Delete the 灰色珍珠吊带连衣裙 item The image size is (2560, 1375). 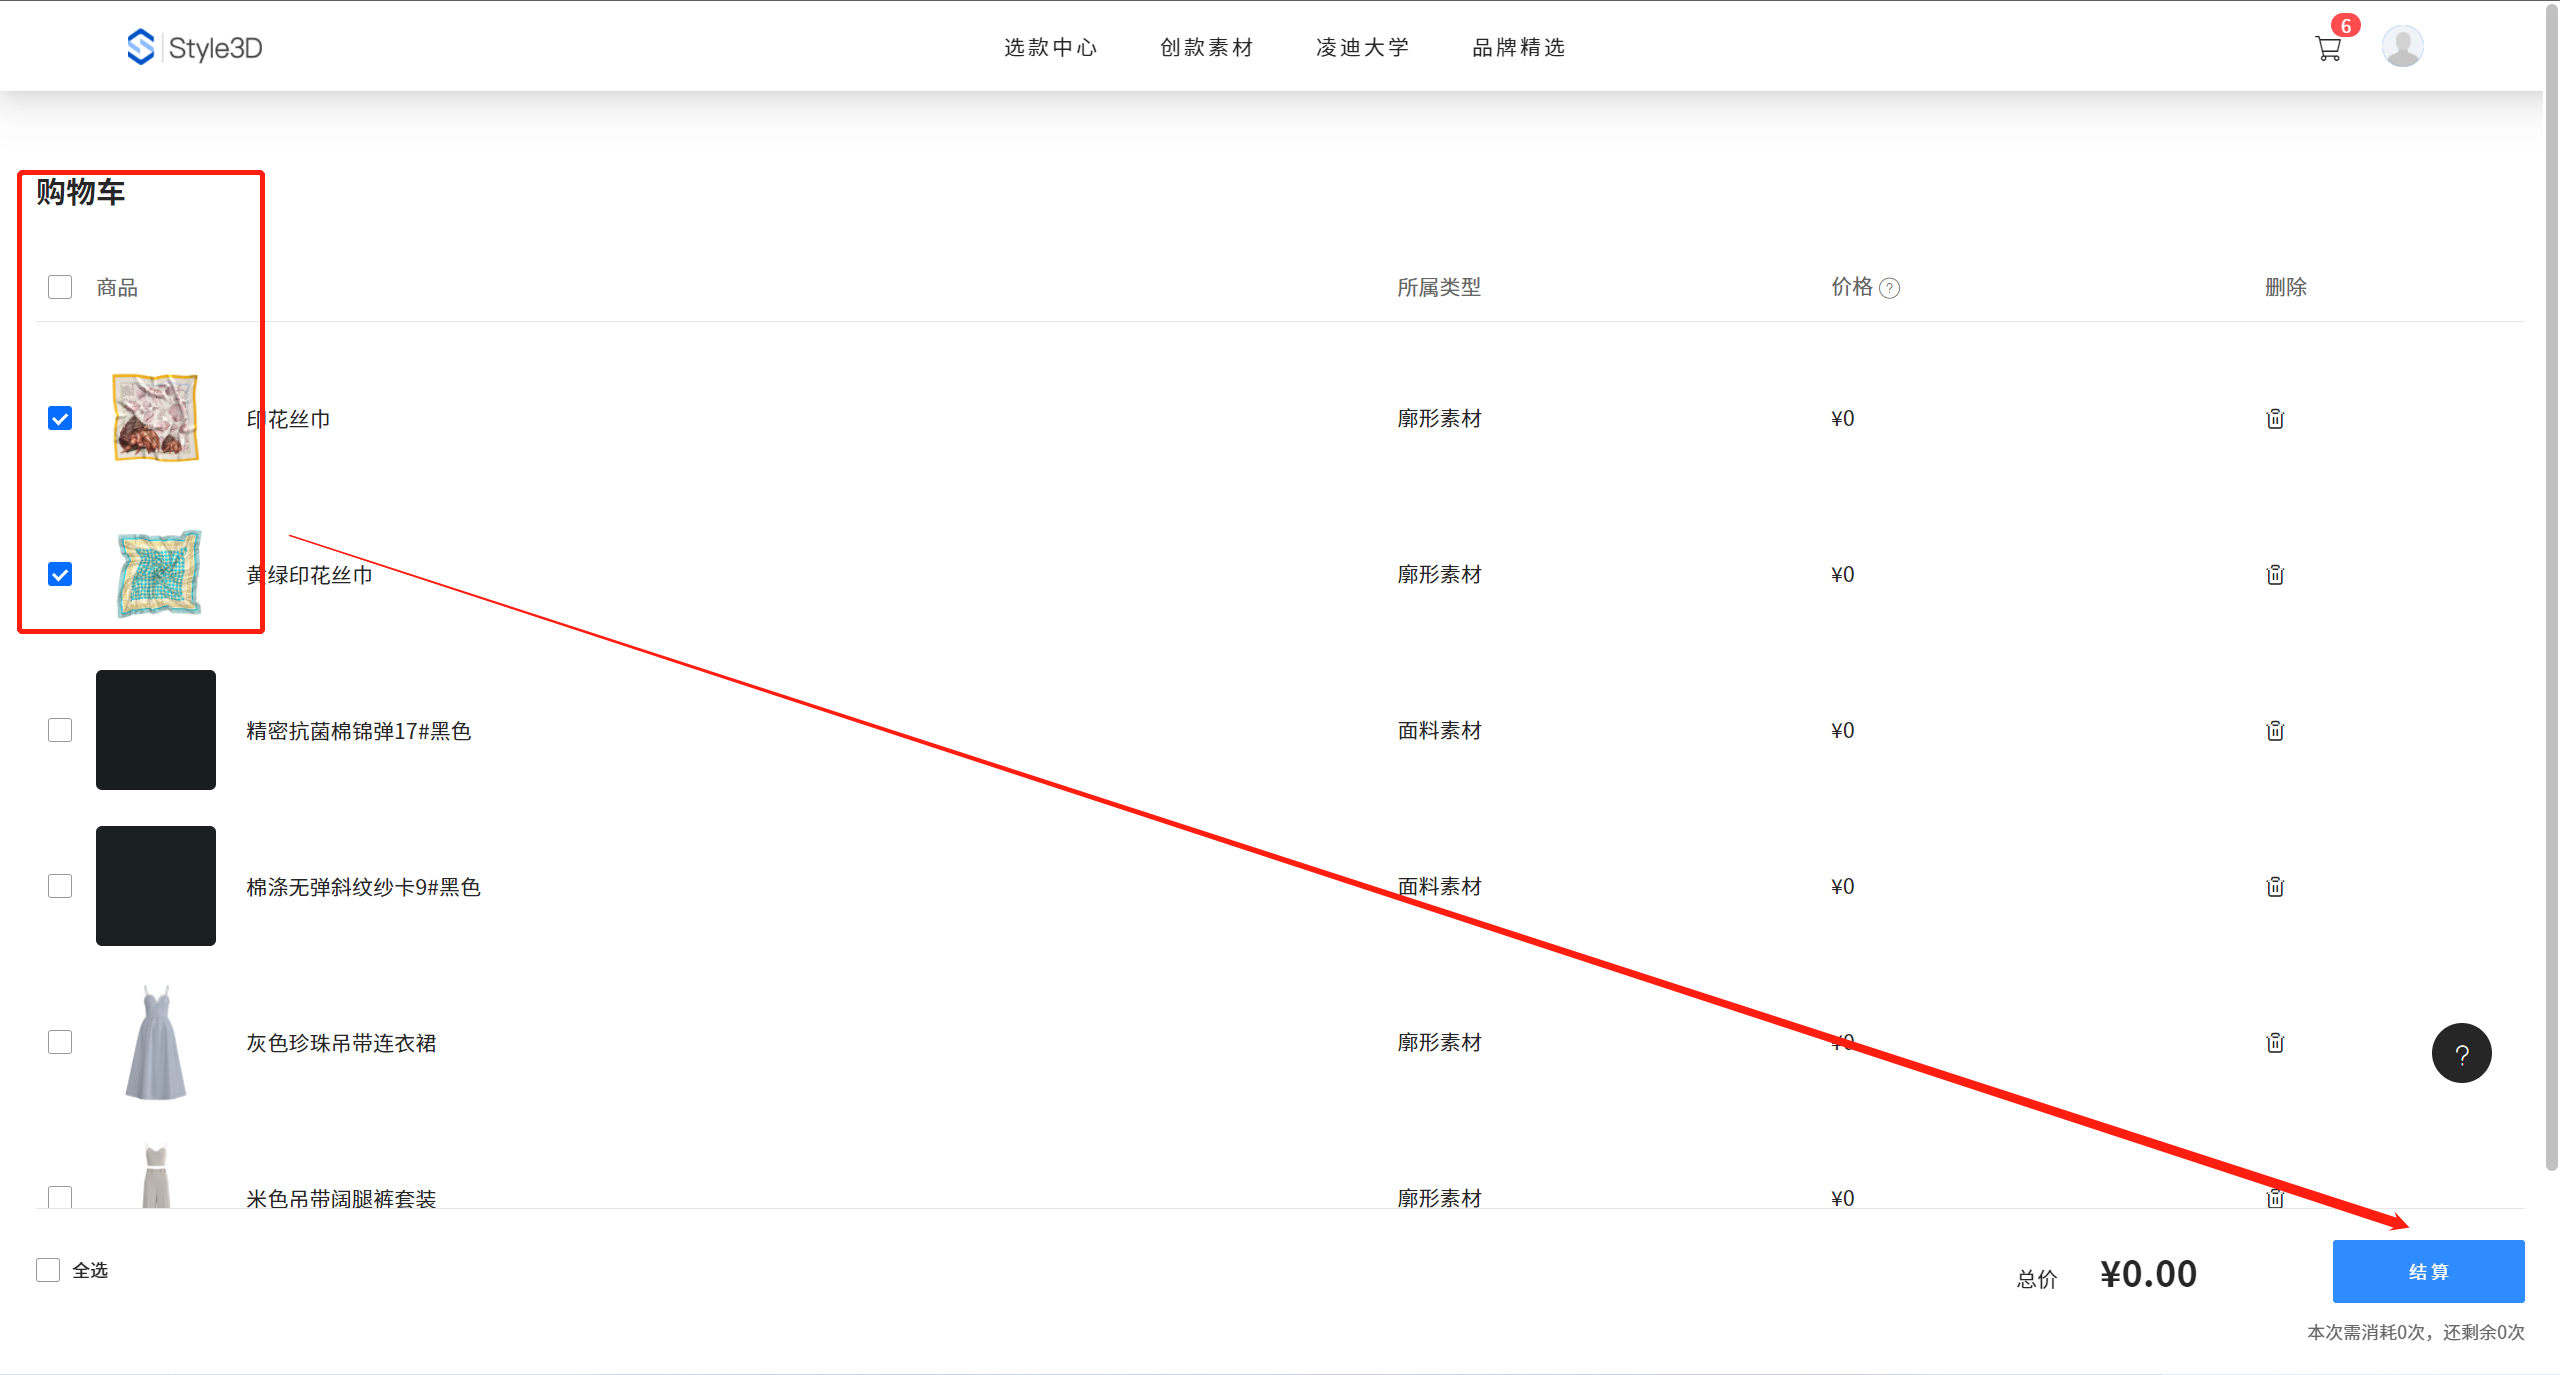(x=2275, y=1042)
